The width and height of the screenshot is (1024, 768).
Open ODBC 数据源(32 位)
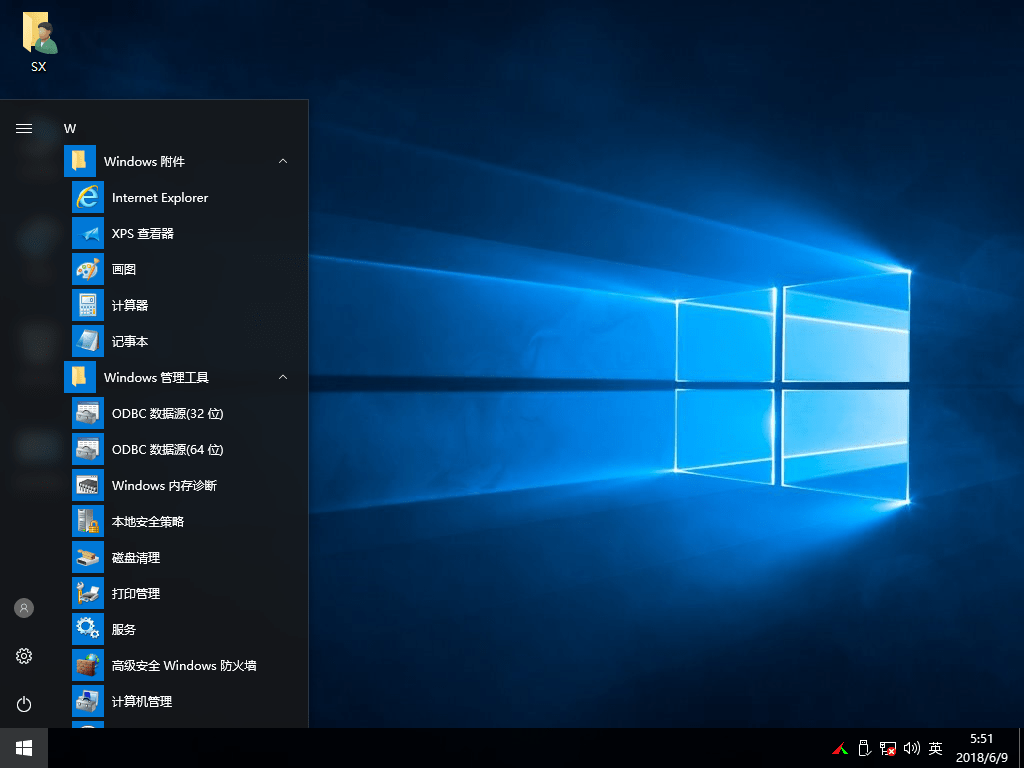(166, 413)
